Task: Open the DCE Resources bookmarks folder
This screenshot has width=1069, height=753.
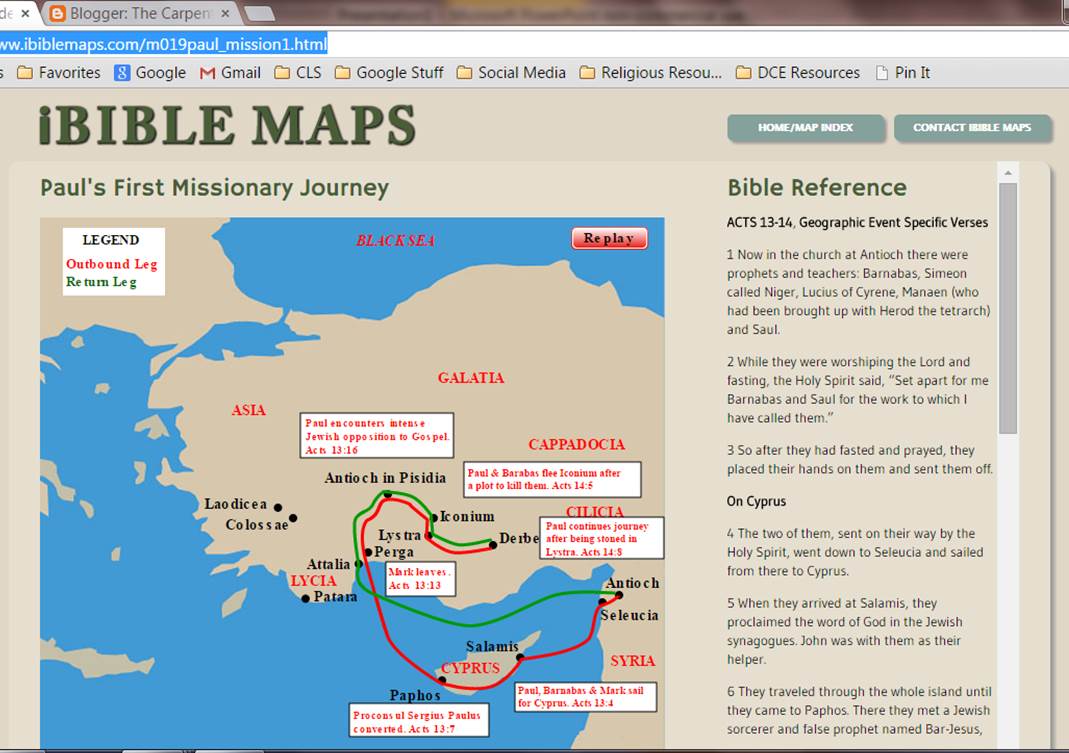Action: [800, 72]
